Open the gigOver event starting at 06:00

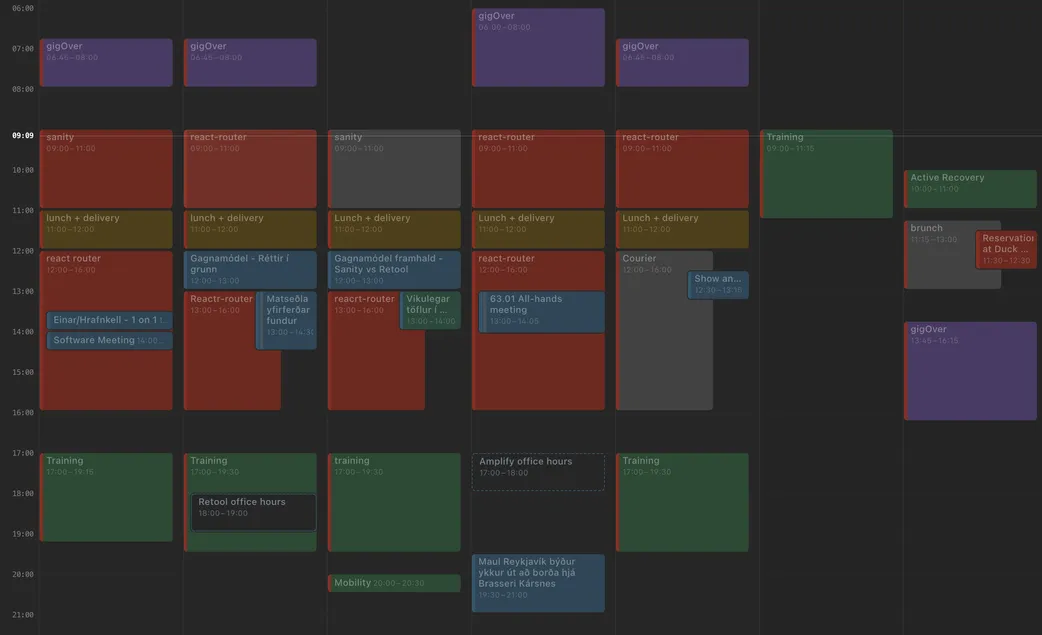tap(538, 45)
